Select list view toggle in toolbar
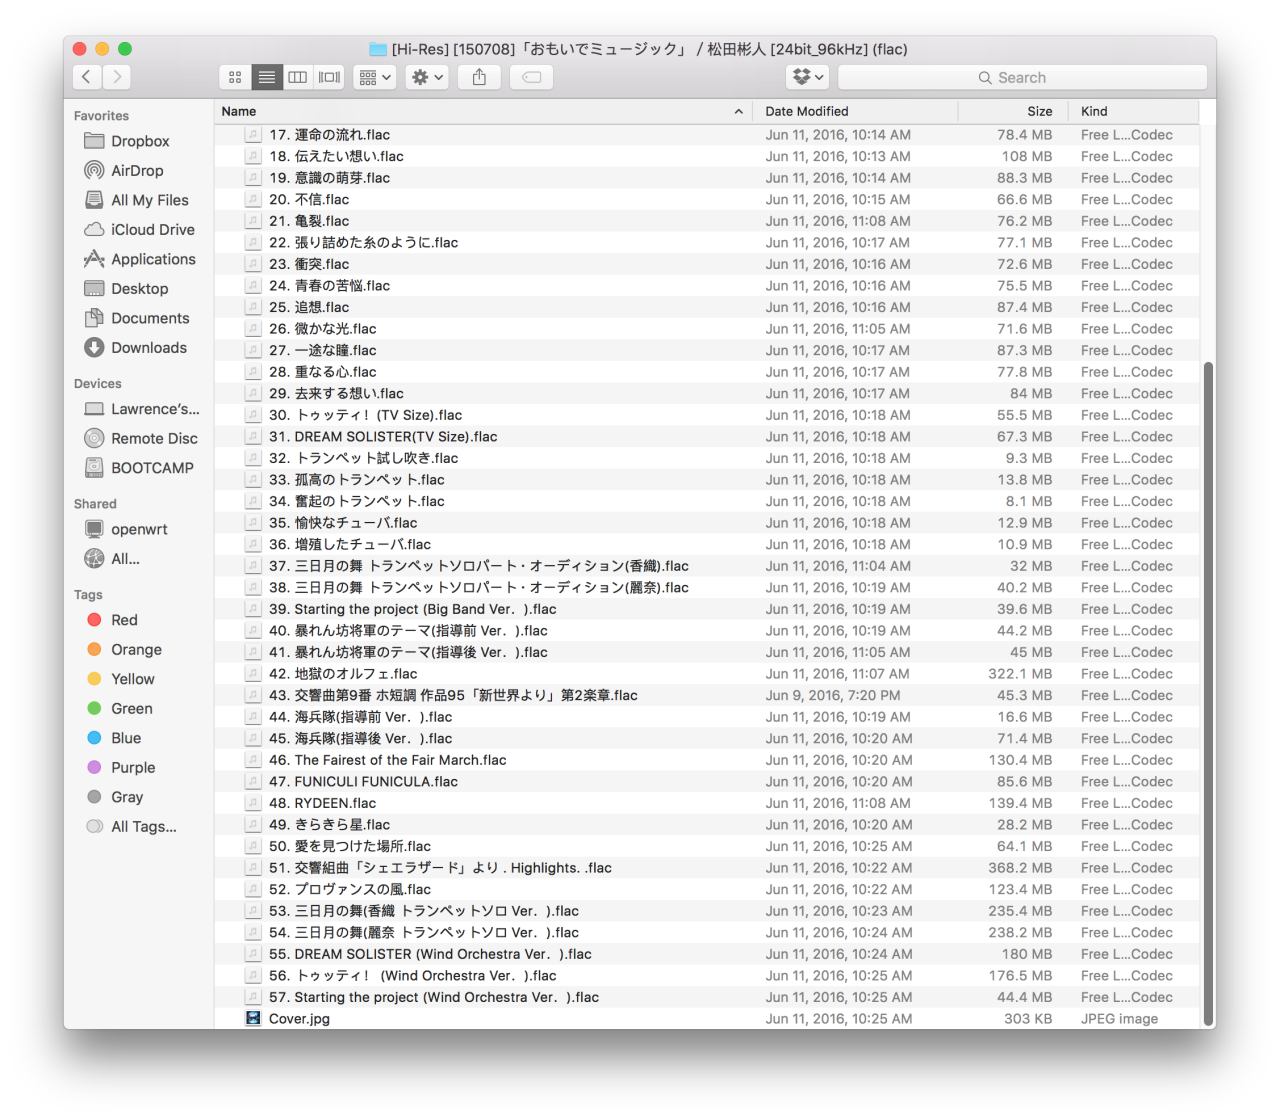 pos(266,77)
